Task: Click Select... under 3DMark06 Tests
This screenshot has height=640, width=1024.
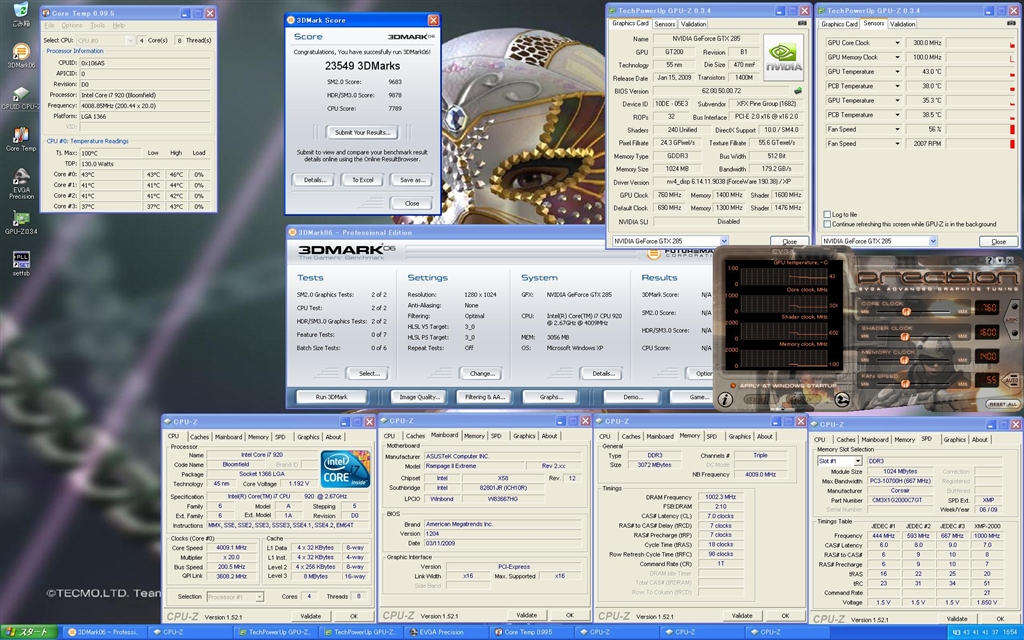Action: click(x=369, y=374)
